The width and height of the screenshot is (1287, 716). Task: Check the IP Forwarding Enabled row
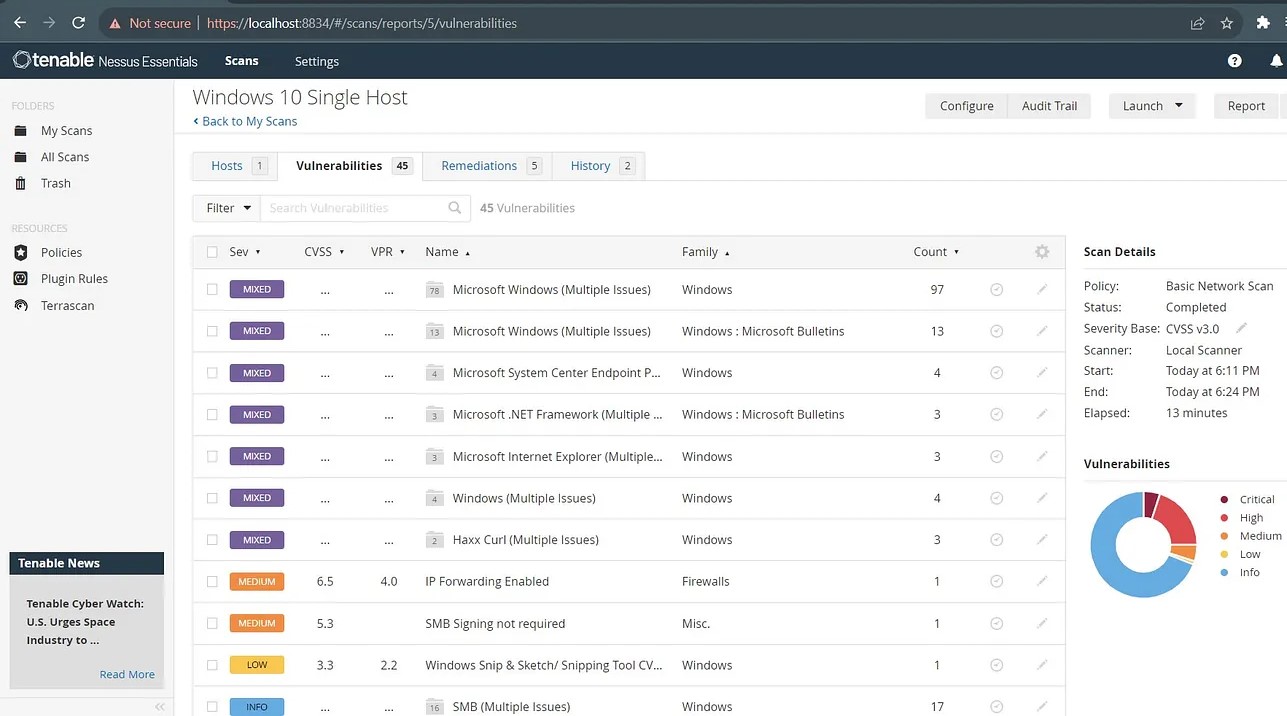[x=212, y=581]
